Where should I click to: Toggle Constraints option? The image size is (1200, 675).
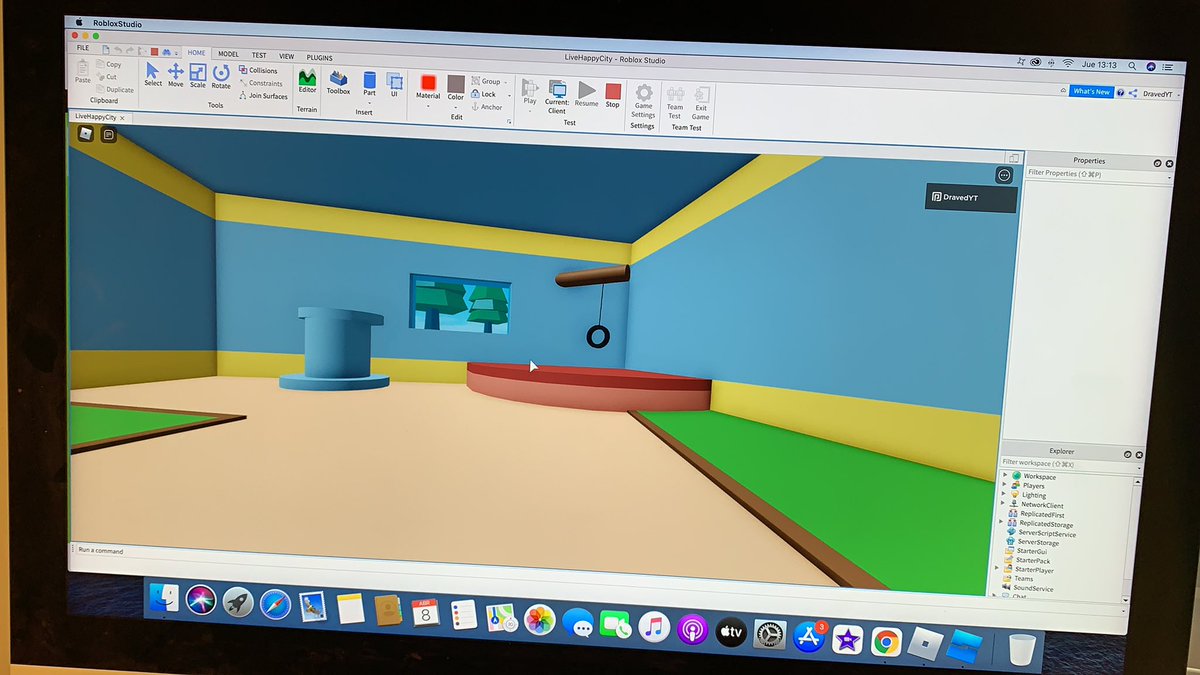tap(260, 84)
